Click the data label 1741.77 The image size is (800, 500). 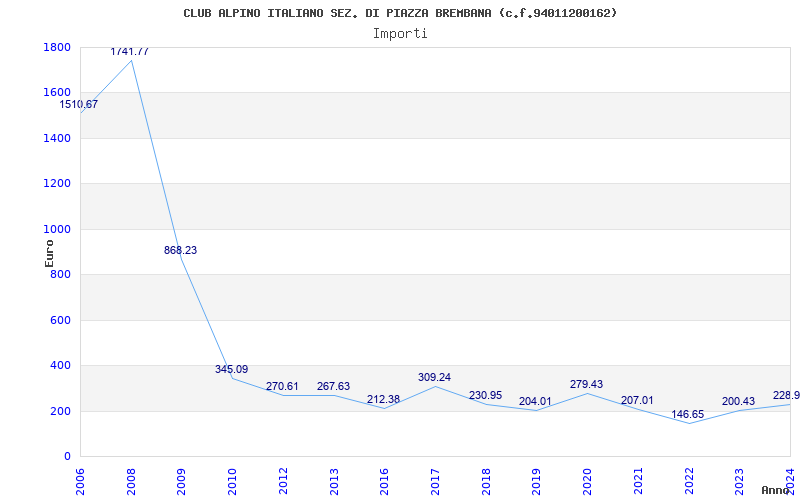(130, 51)
